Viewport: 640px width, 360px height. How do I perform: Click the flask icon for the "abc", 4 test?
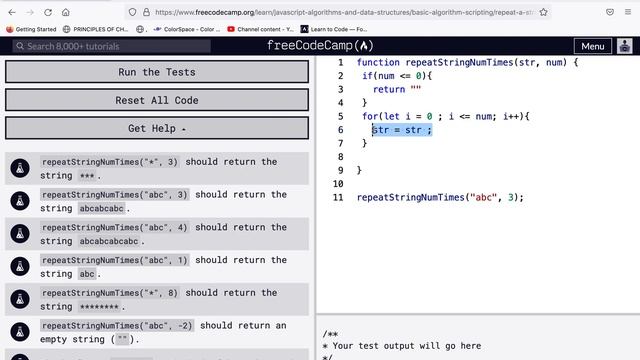tap(20, 233)
